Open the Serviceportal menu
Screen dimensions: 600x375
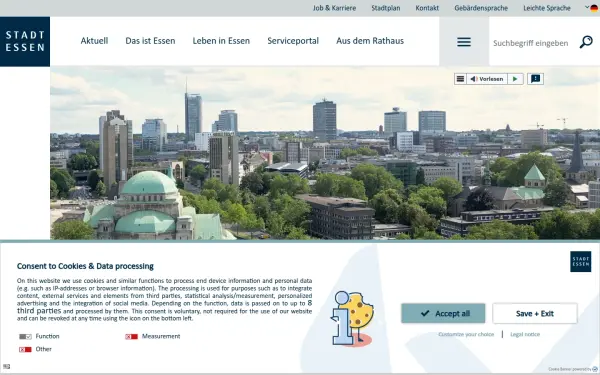tap(293, 41)
